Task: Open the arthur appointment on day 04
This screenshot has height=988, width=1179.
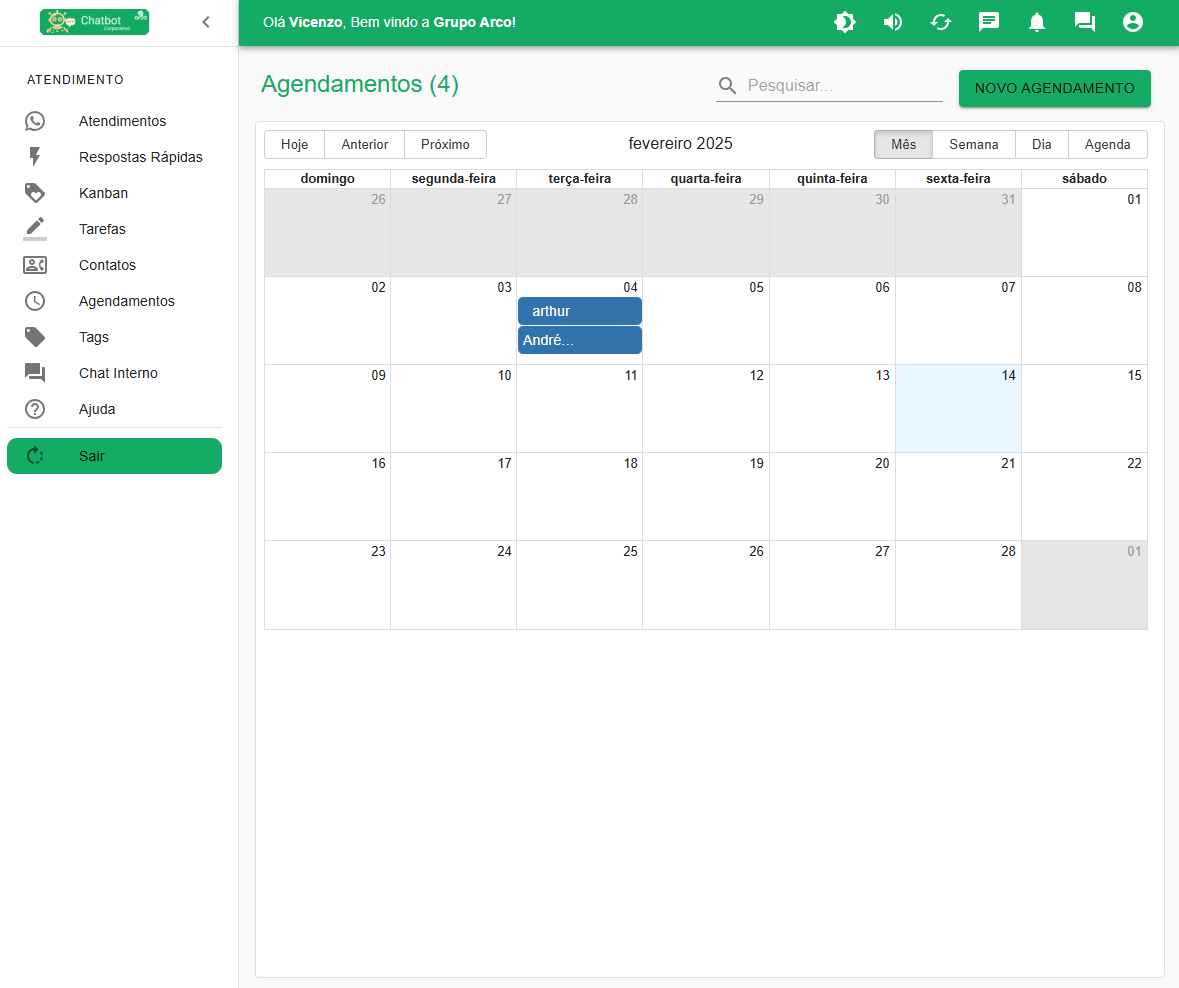Action: (579, 311)
